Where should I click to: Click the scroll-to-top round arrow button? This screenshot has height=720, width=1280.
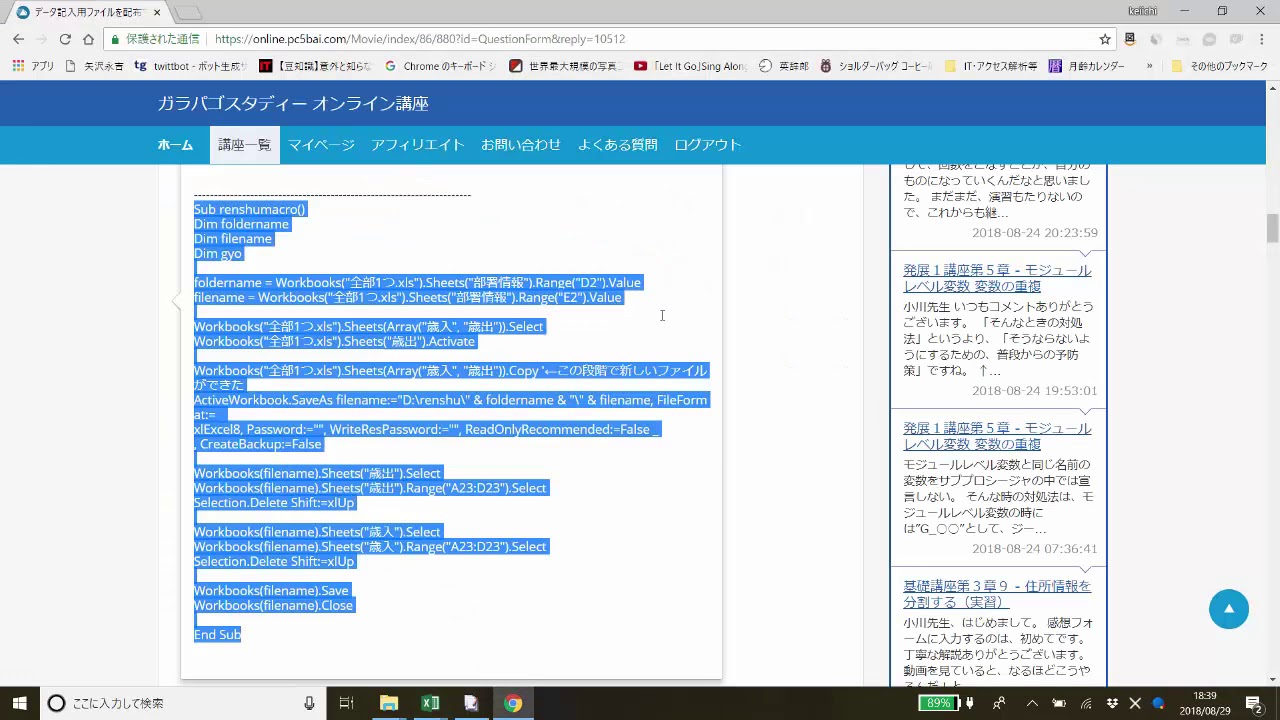click(x=1228, y=609)
